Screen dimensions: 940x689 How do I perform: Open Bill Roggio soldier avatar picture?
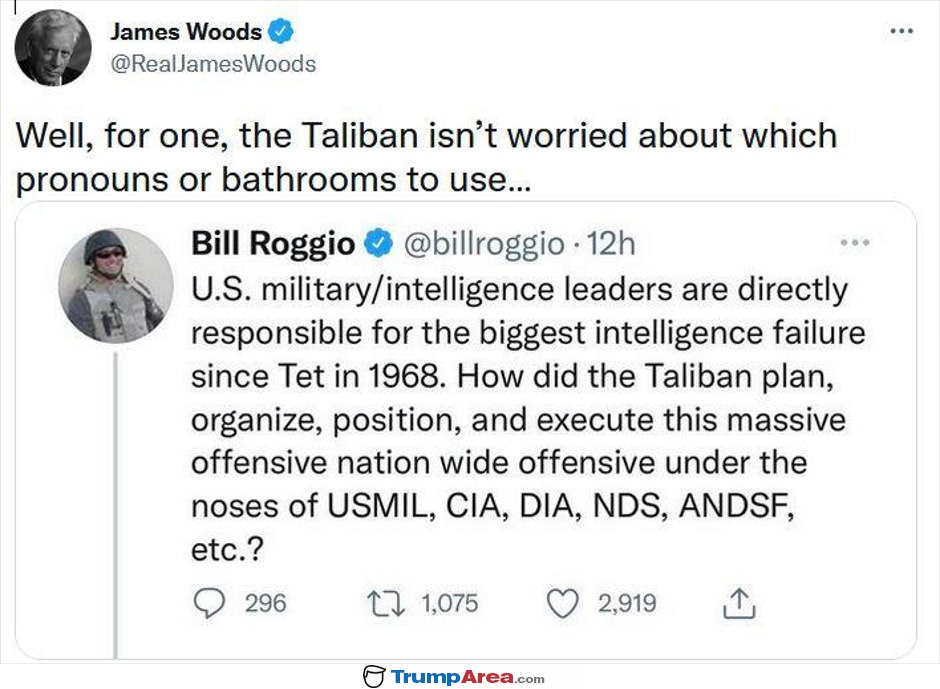(116, 285)
